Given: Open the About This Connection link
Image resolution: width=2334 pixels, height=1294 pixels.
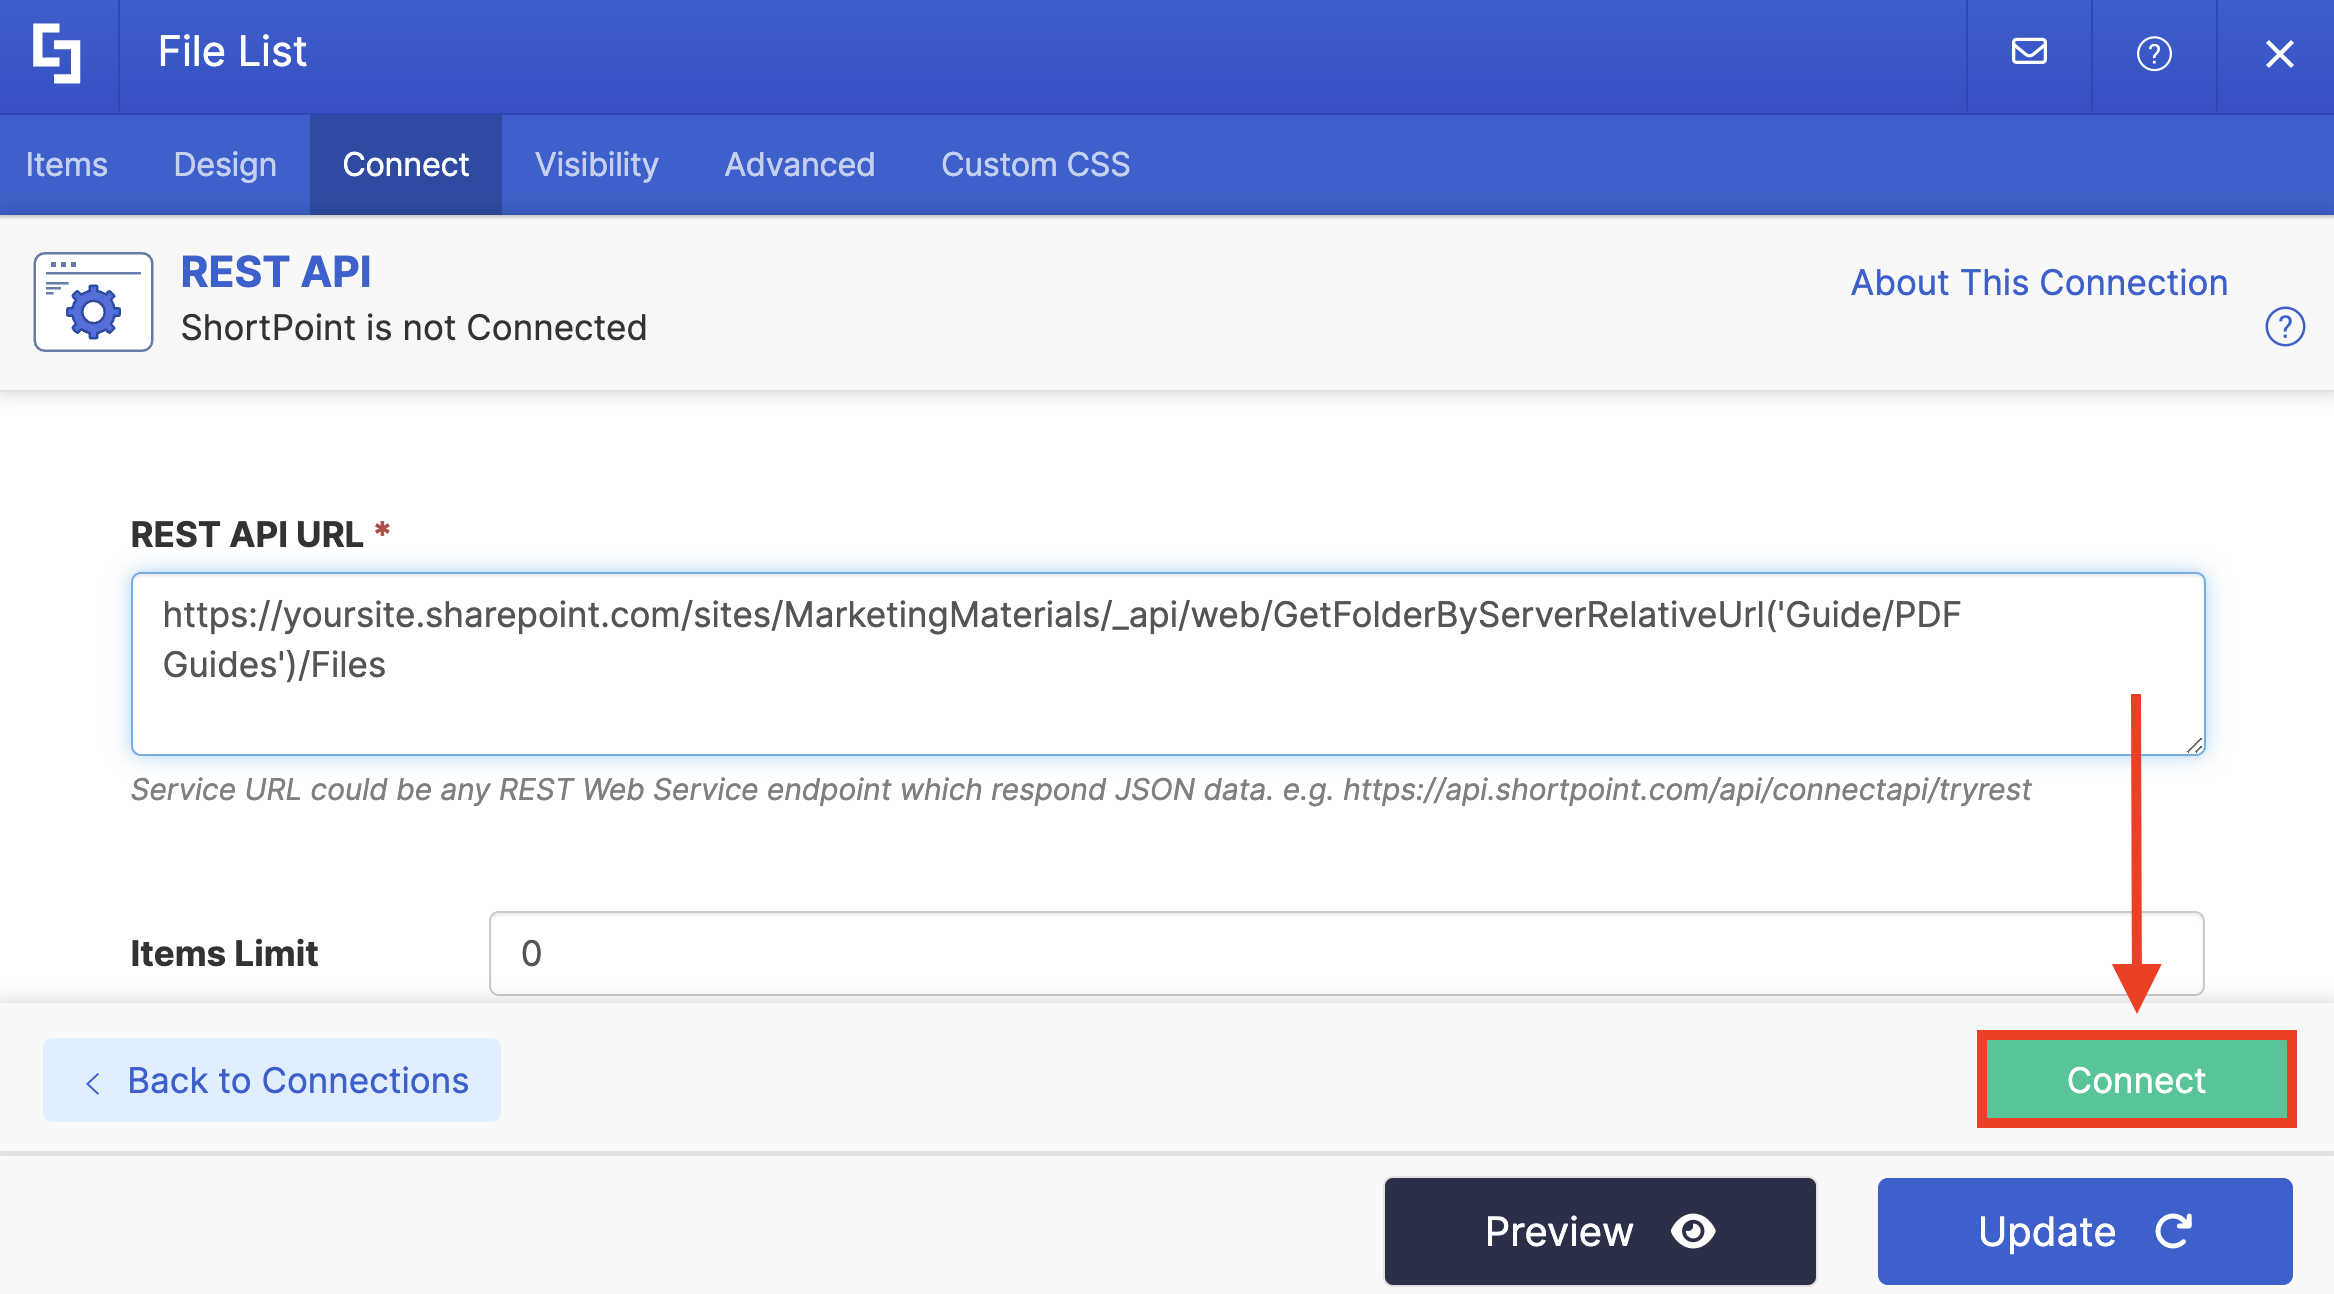Looking at the screenshot, I should click(2038, 282).
